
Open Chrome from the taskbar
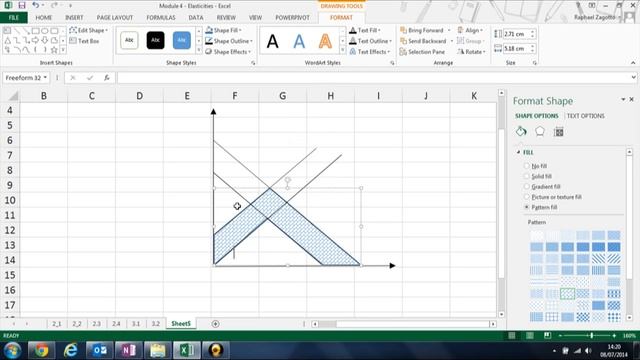coord(41,350)
